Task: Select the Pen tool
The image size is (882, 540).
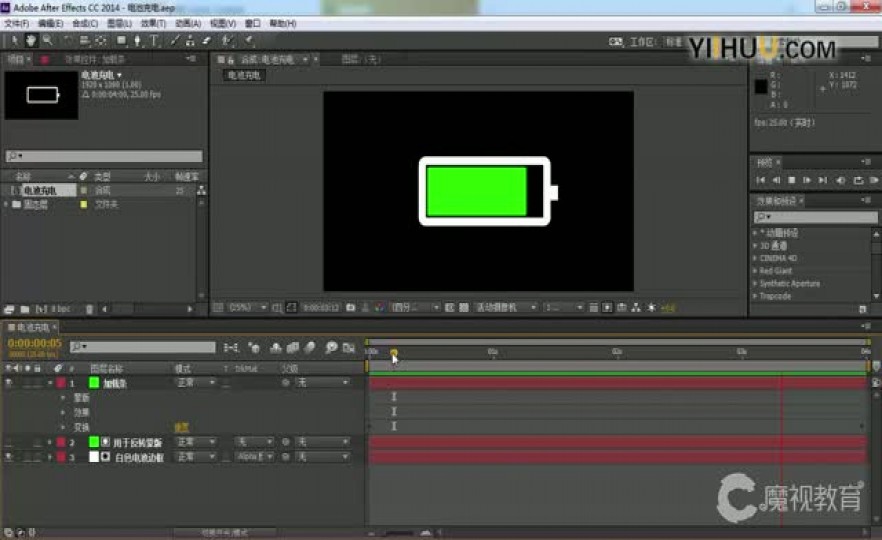Action: [x=137, y=40]
